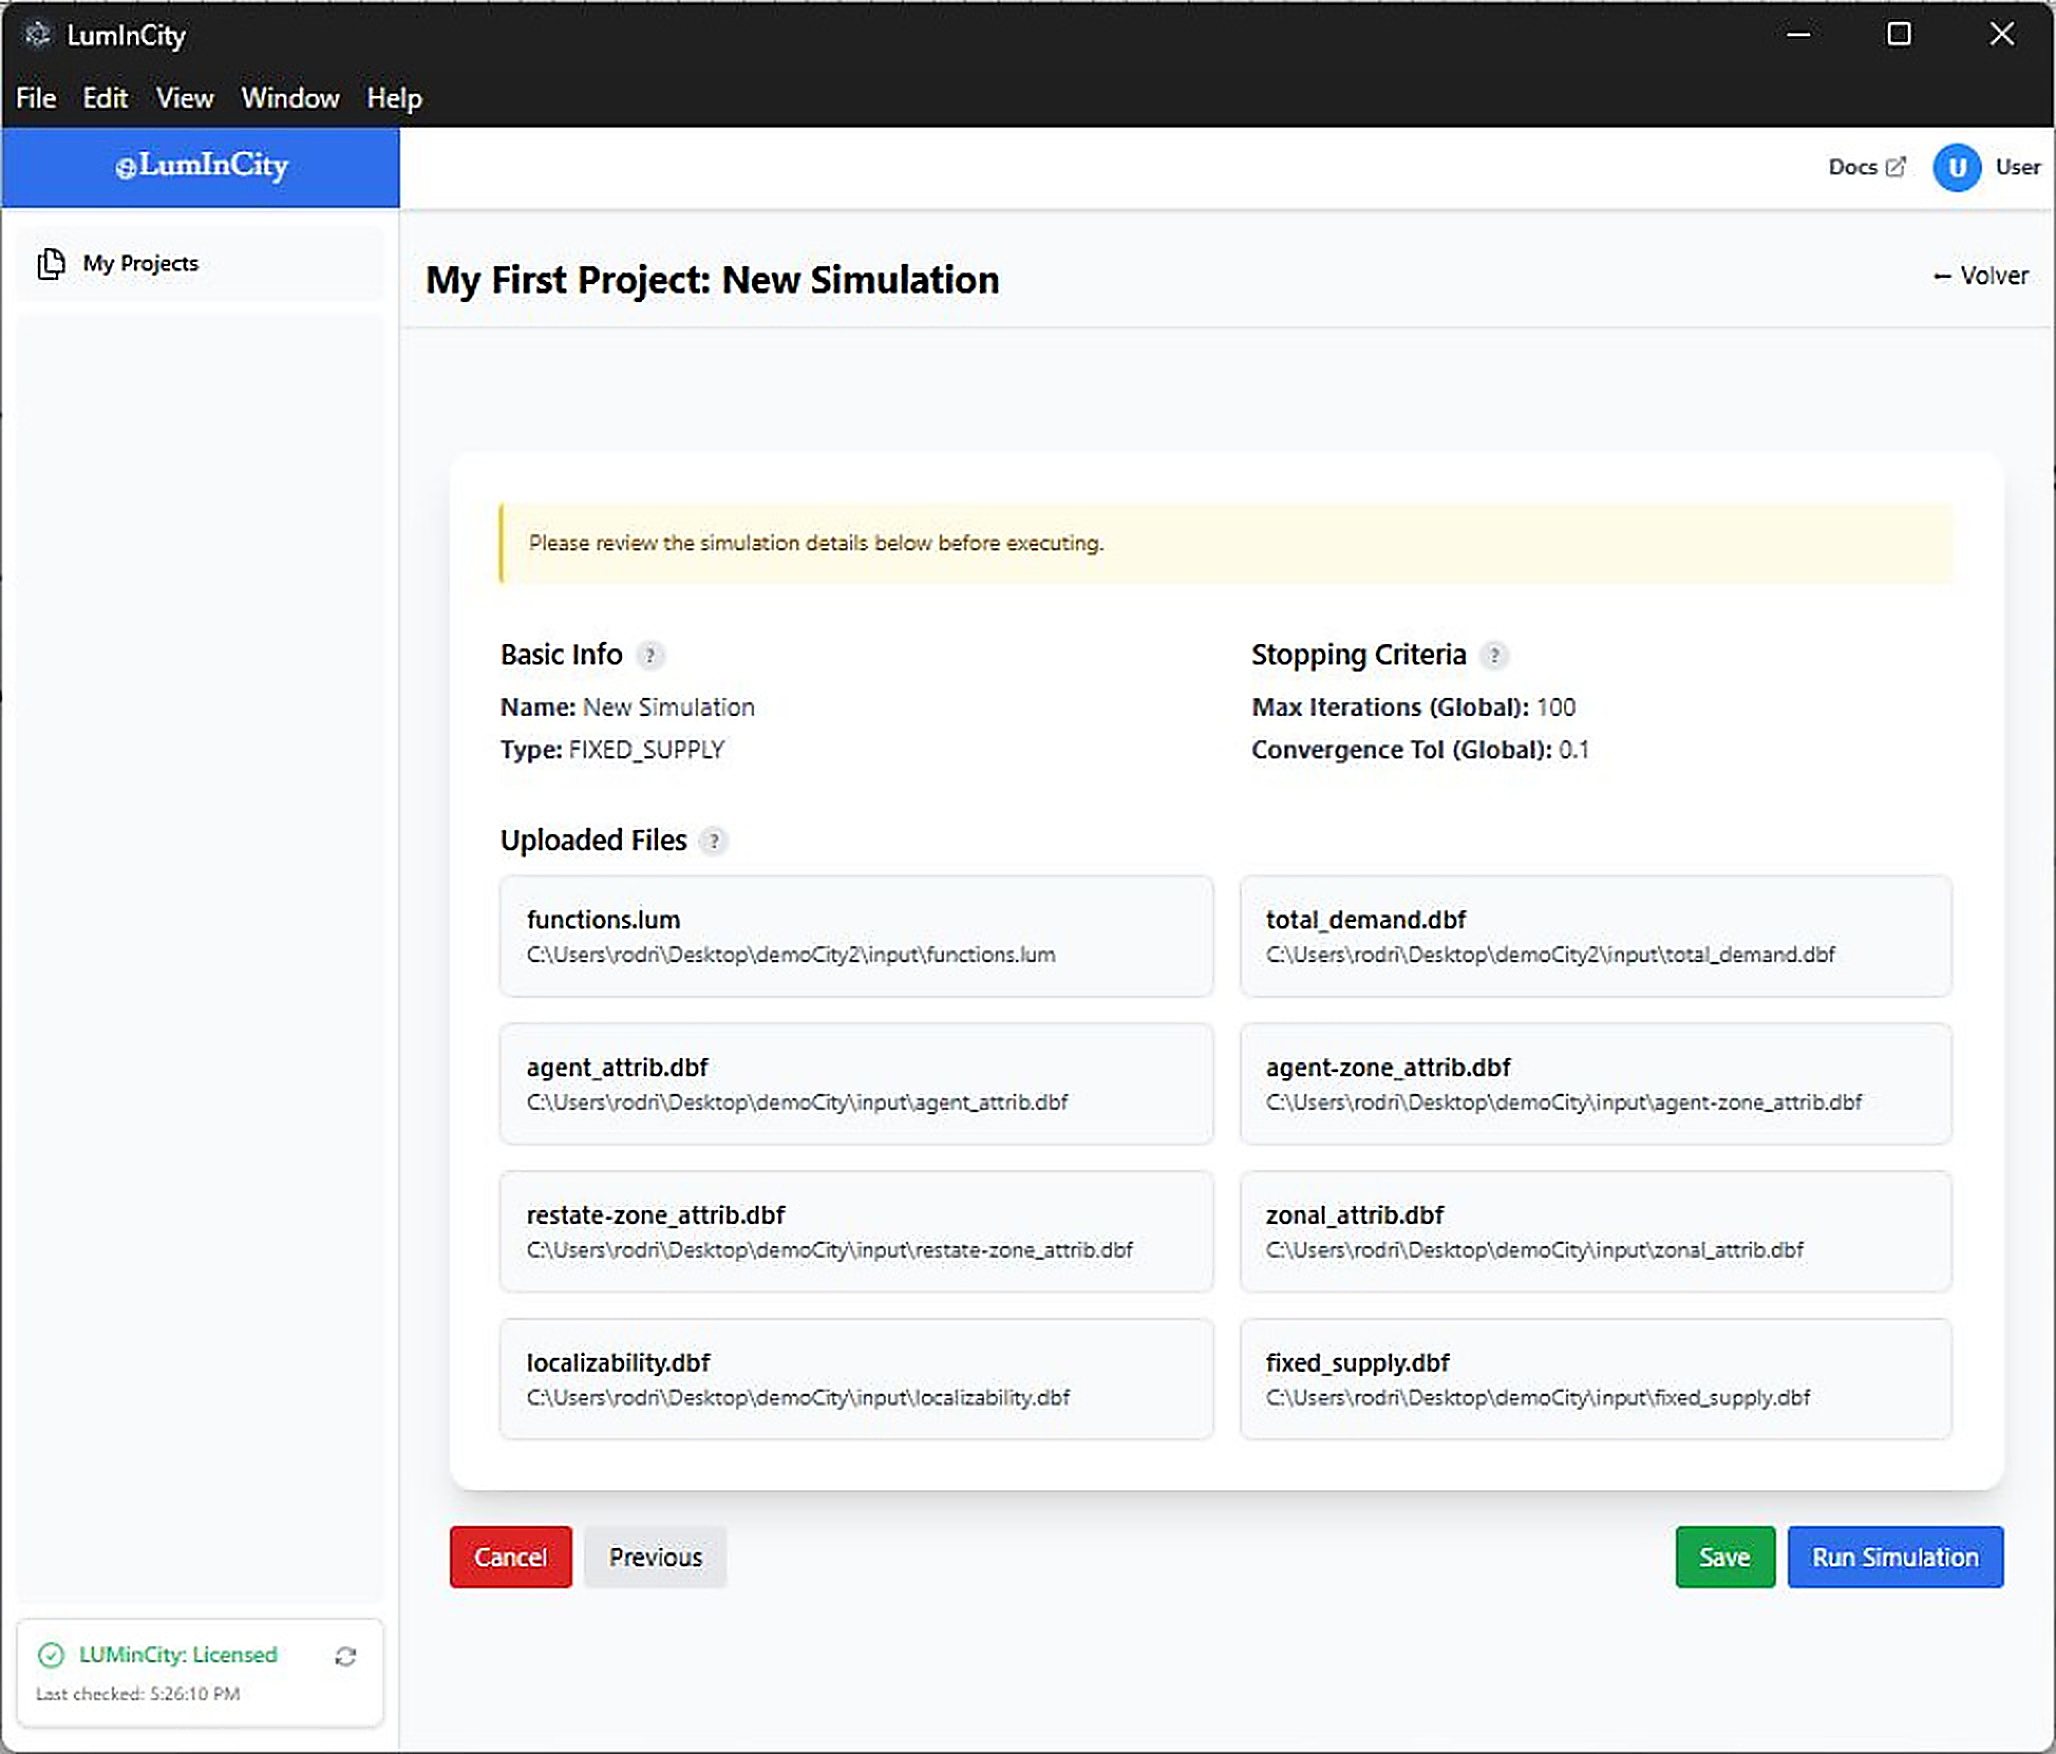Click the 'Uploaded Files' section heading
Screen dimensions: 2056x1754
tap(593, 841)
